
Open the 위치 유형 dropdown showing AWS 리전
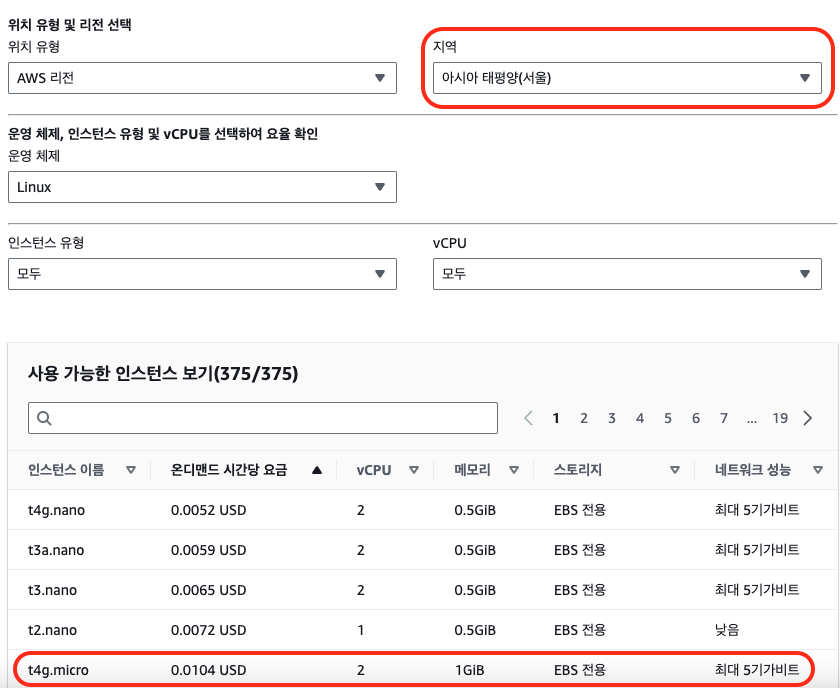pos(202,78)
